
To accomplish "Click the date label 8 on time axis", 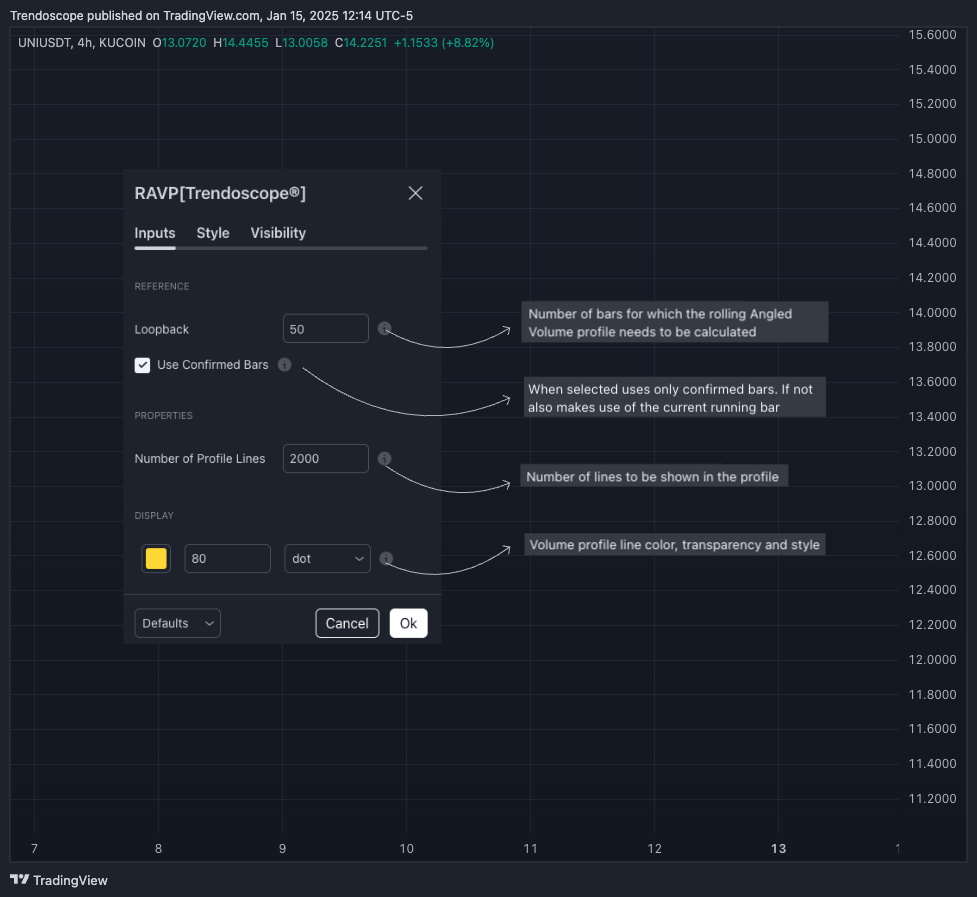I will [x=158, y=848].
